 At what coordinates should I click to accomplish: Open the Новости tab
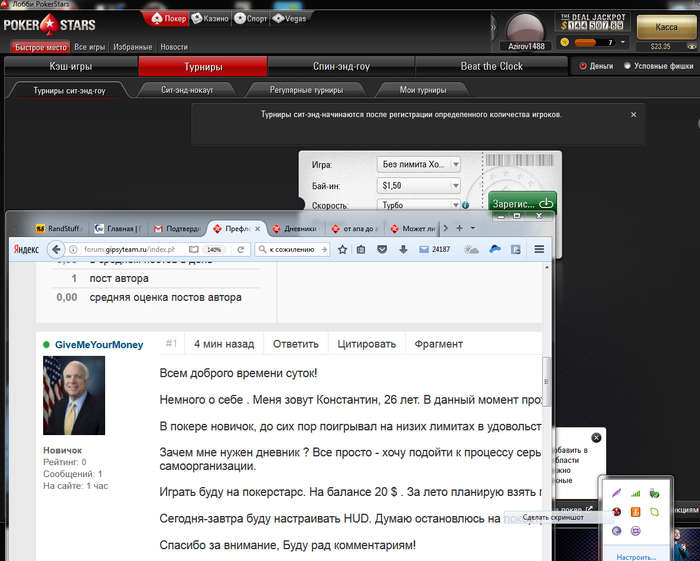pos(174,47)
